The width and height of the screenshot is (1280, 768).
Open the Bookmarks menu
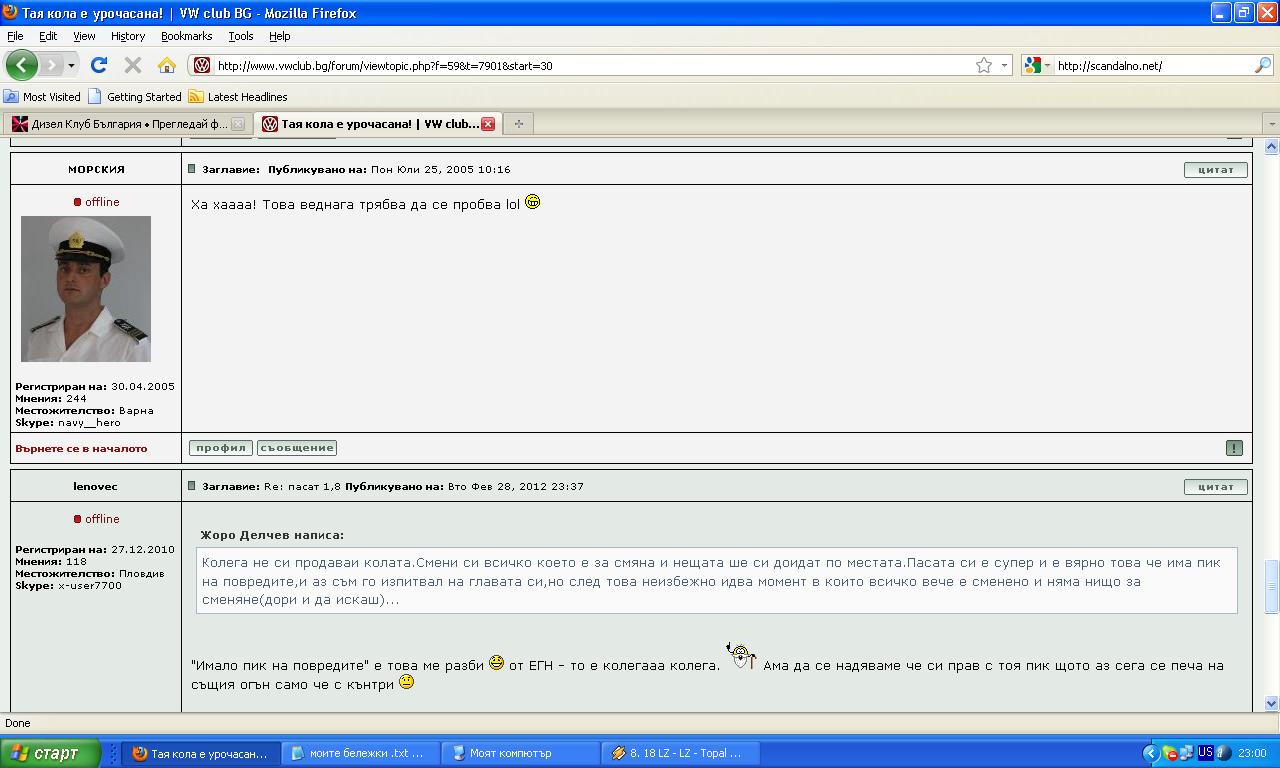186,36
